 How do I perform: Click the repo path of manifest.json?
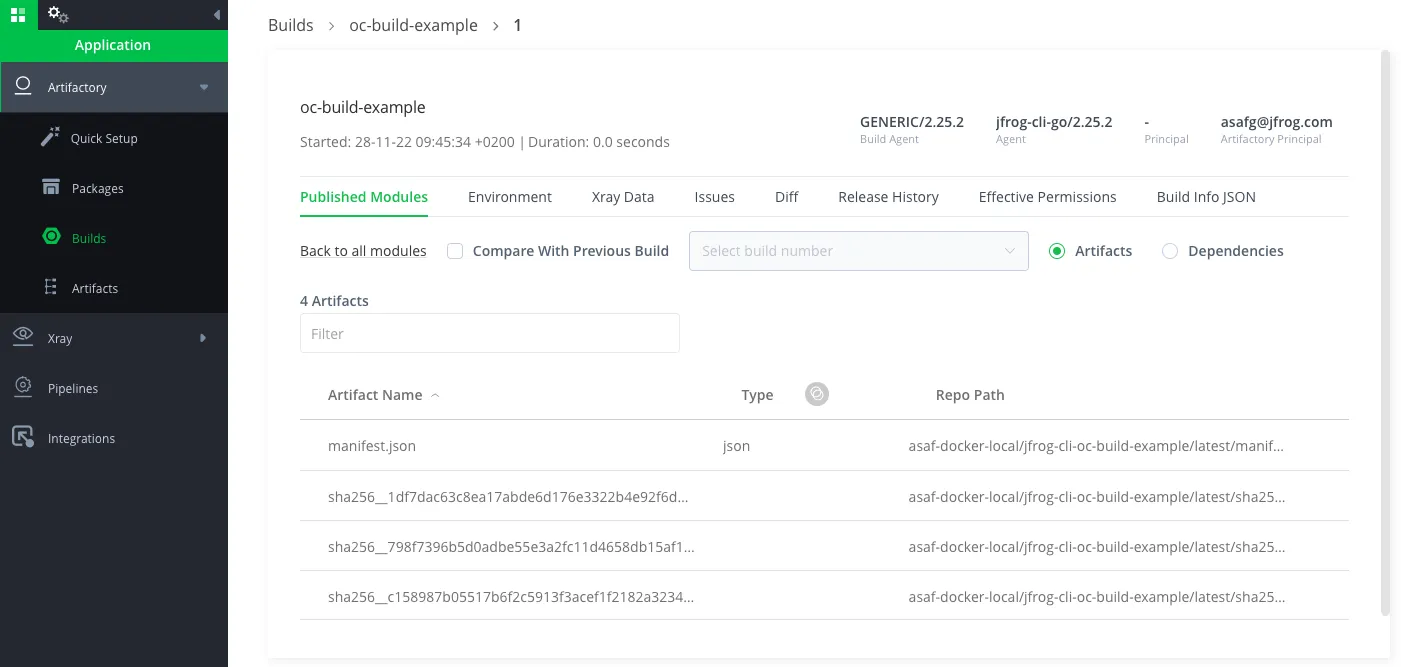(x=1096, y=446)
